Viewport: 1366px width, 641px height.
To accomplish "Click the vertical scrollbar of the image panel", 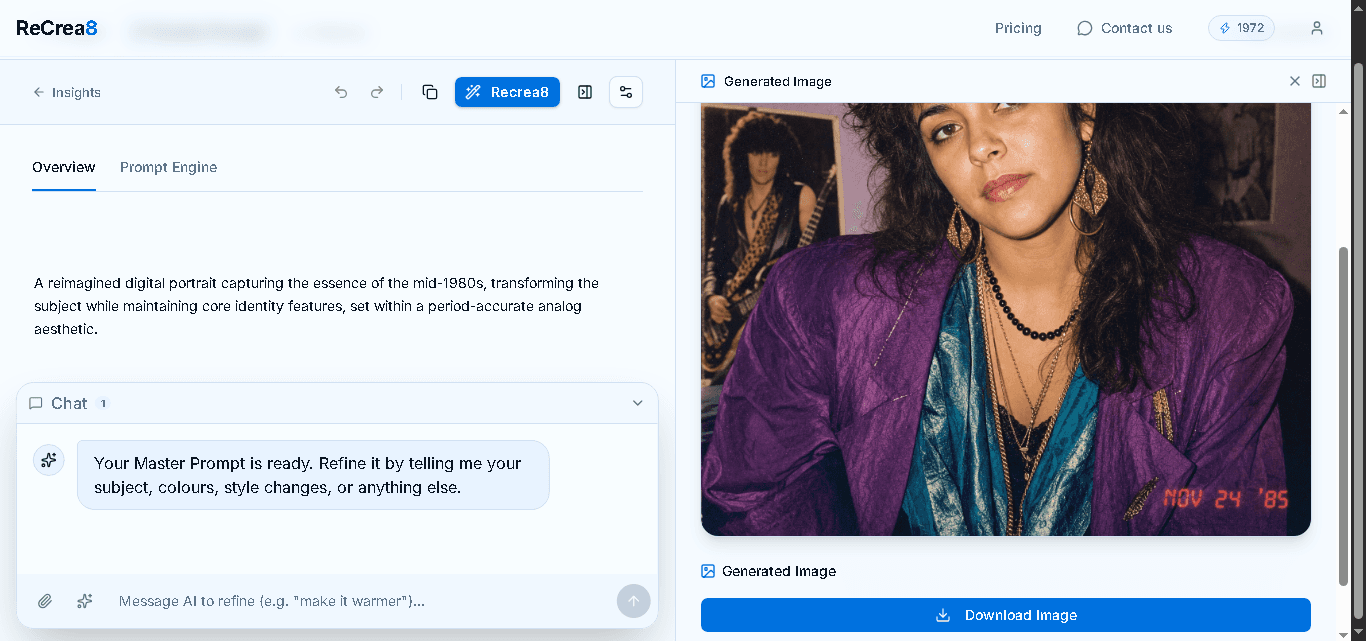I will click(1343, 415).
